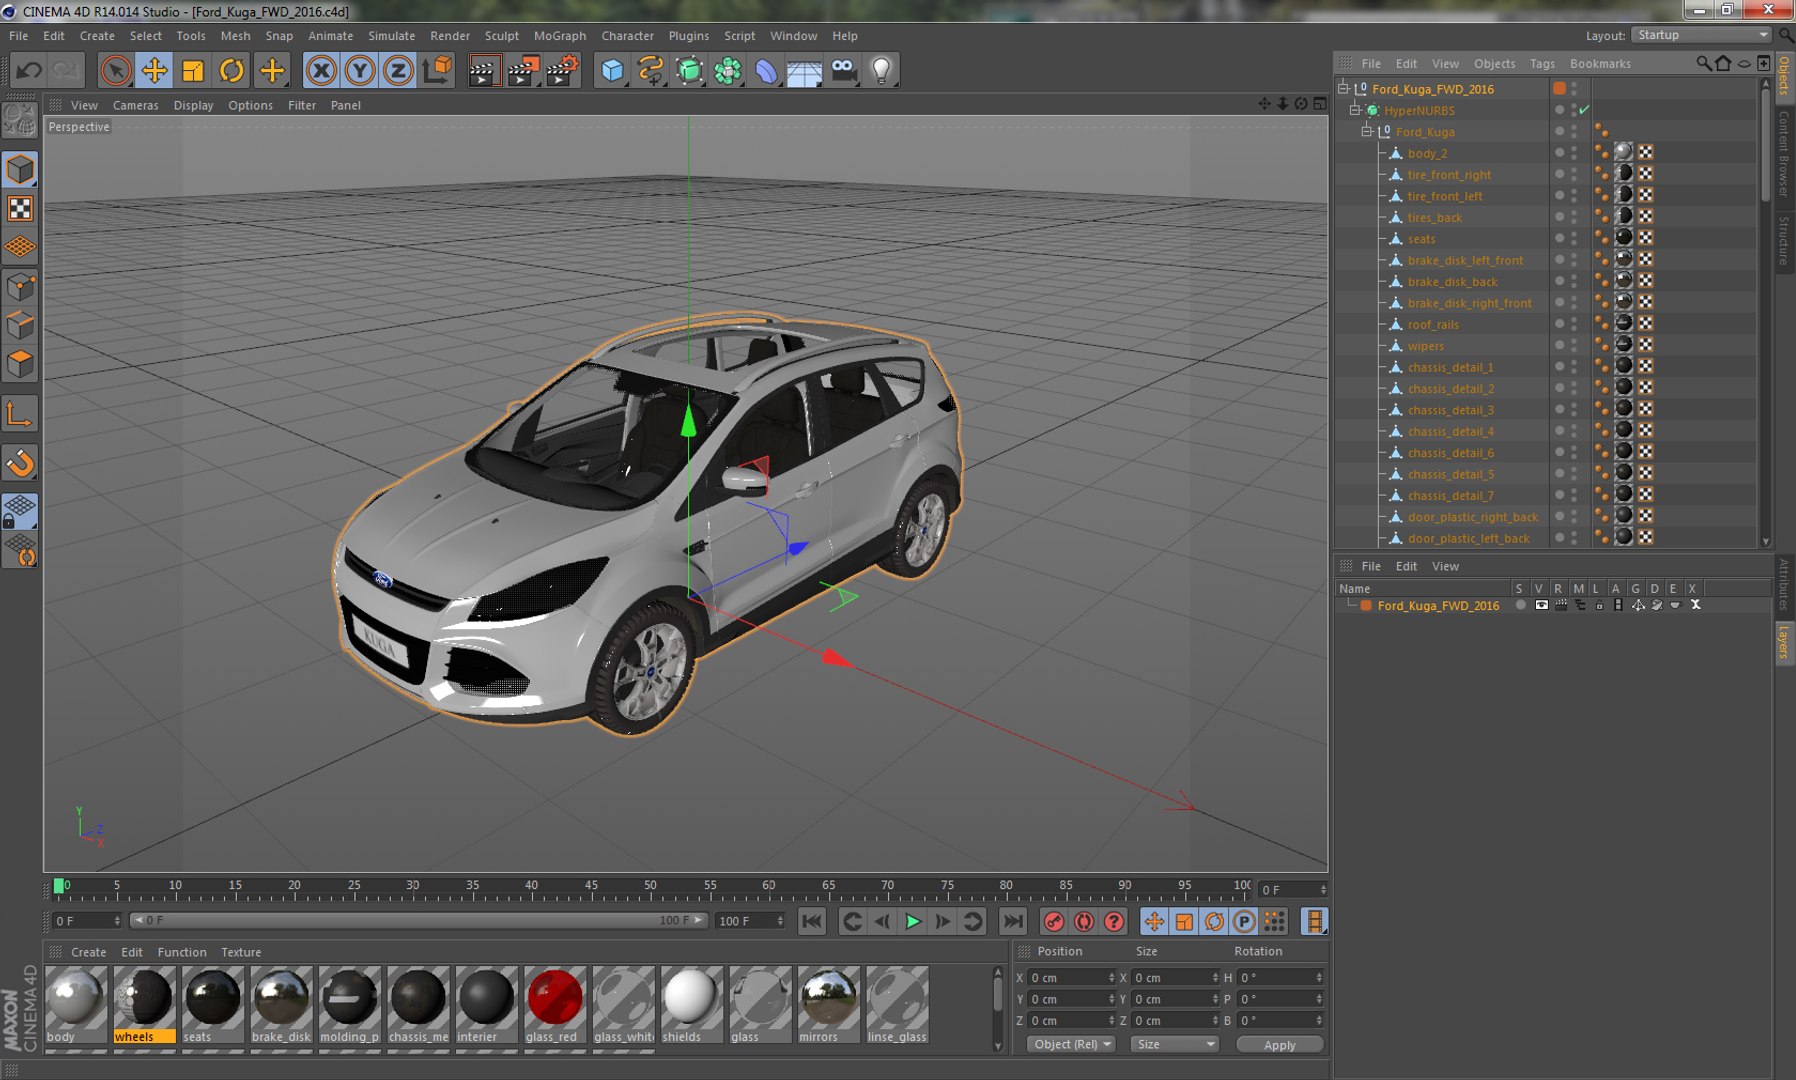Toggle X axis lock

[x=321, y=70]
